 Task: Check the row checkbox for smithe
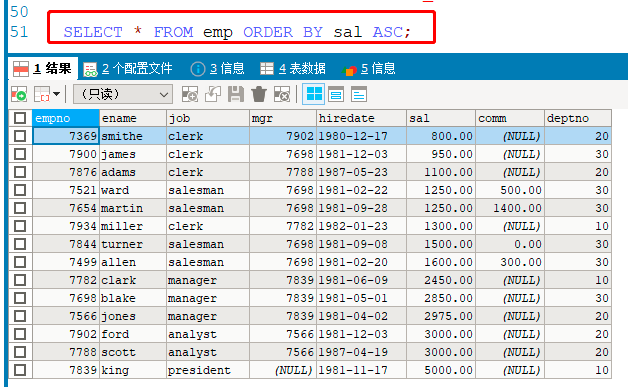(x=20, y=136)
